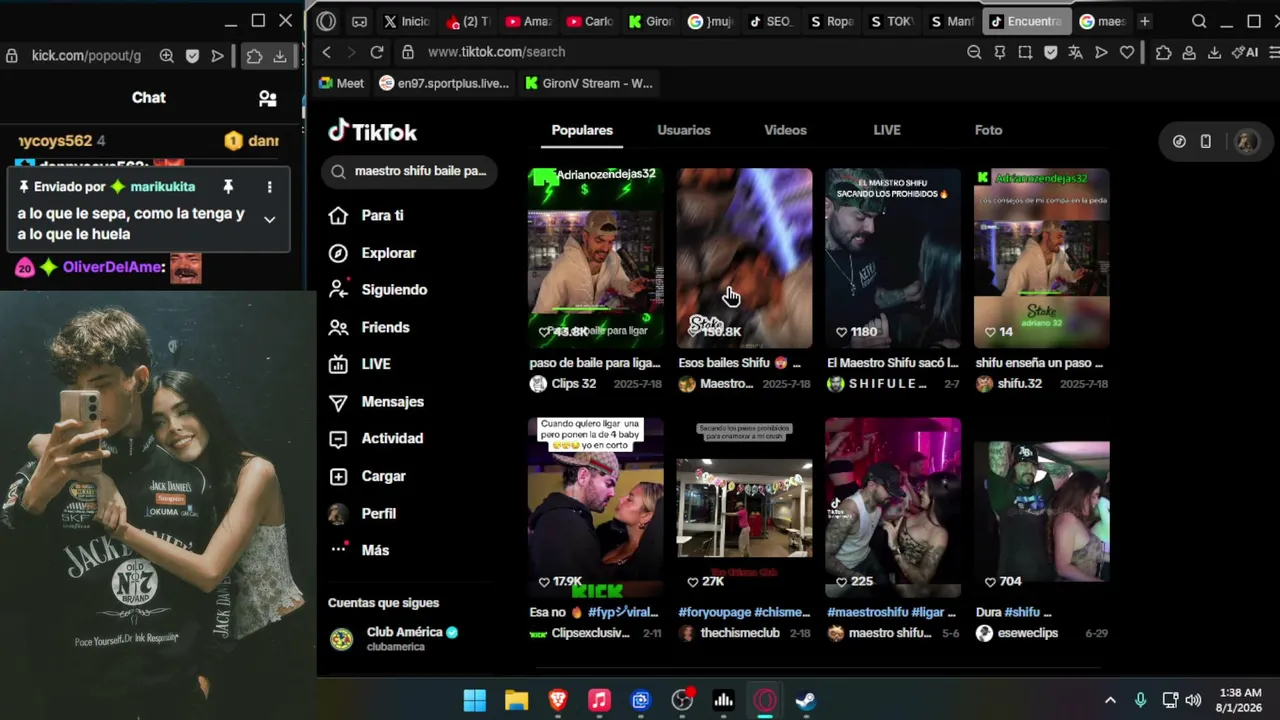Select the X Inicio browser tab
The image size is (1280, 720).
pos(407,21)
